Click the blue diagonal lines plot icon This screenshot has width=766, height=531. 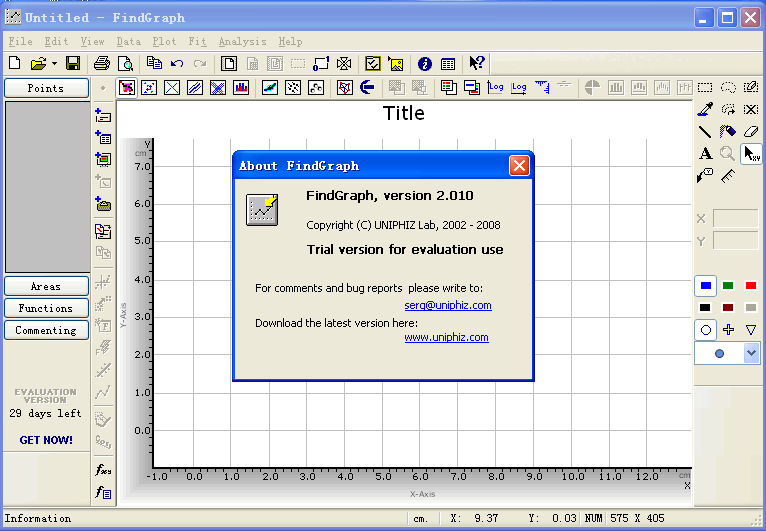pyautogui.click(x=195, y=87)
